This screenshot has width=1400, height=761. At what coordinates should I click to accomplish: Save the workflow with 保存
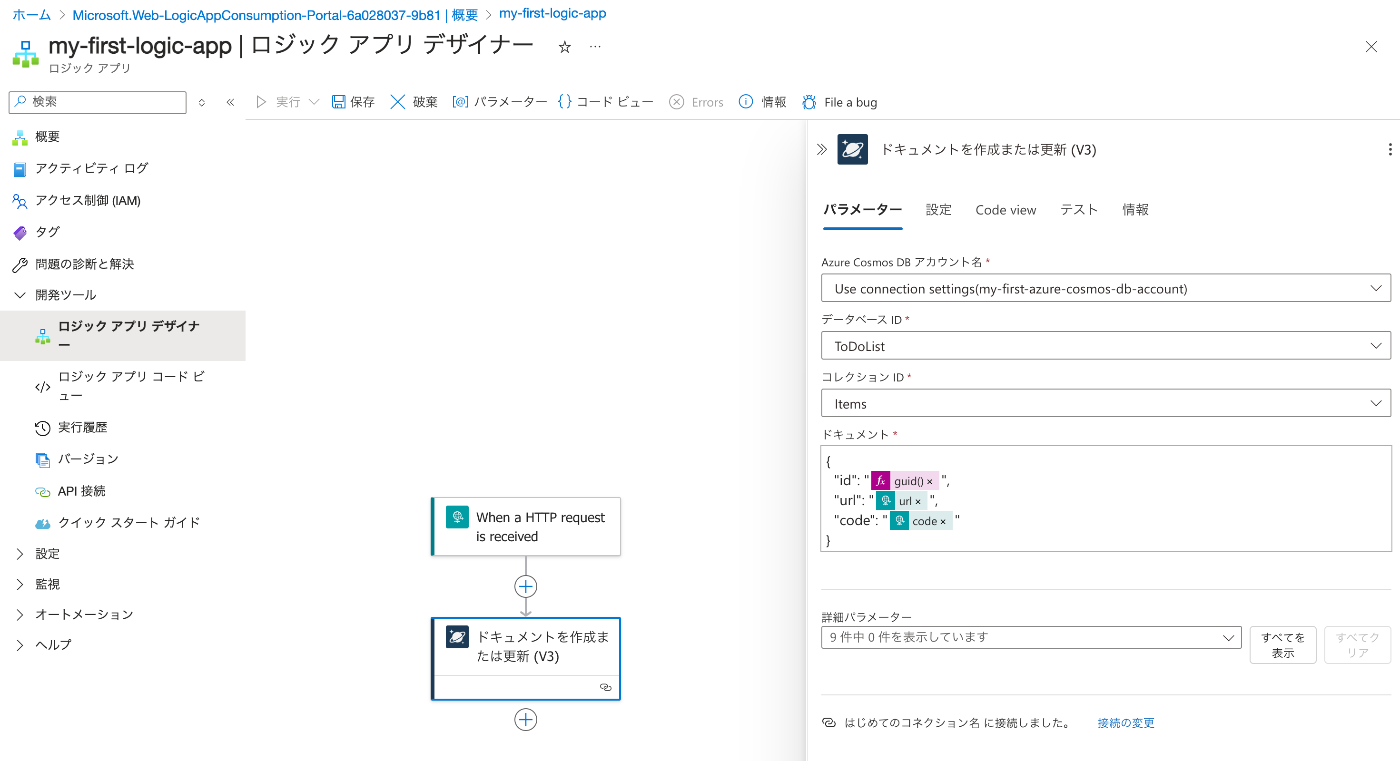353,102
